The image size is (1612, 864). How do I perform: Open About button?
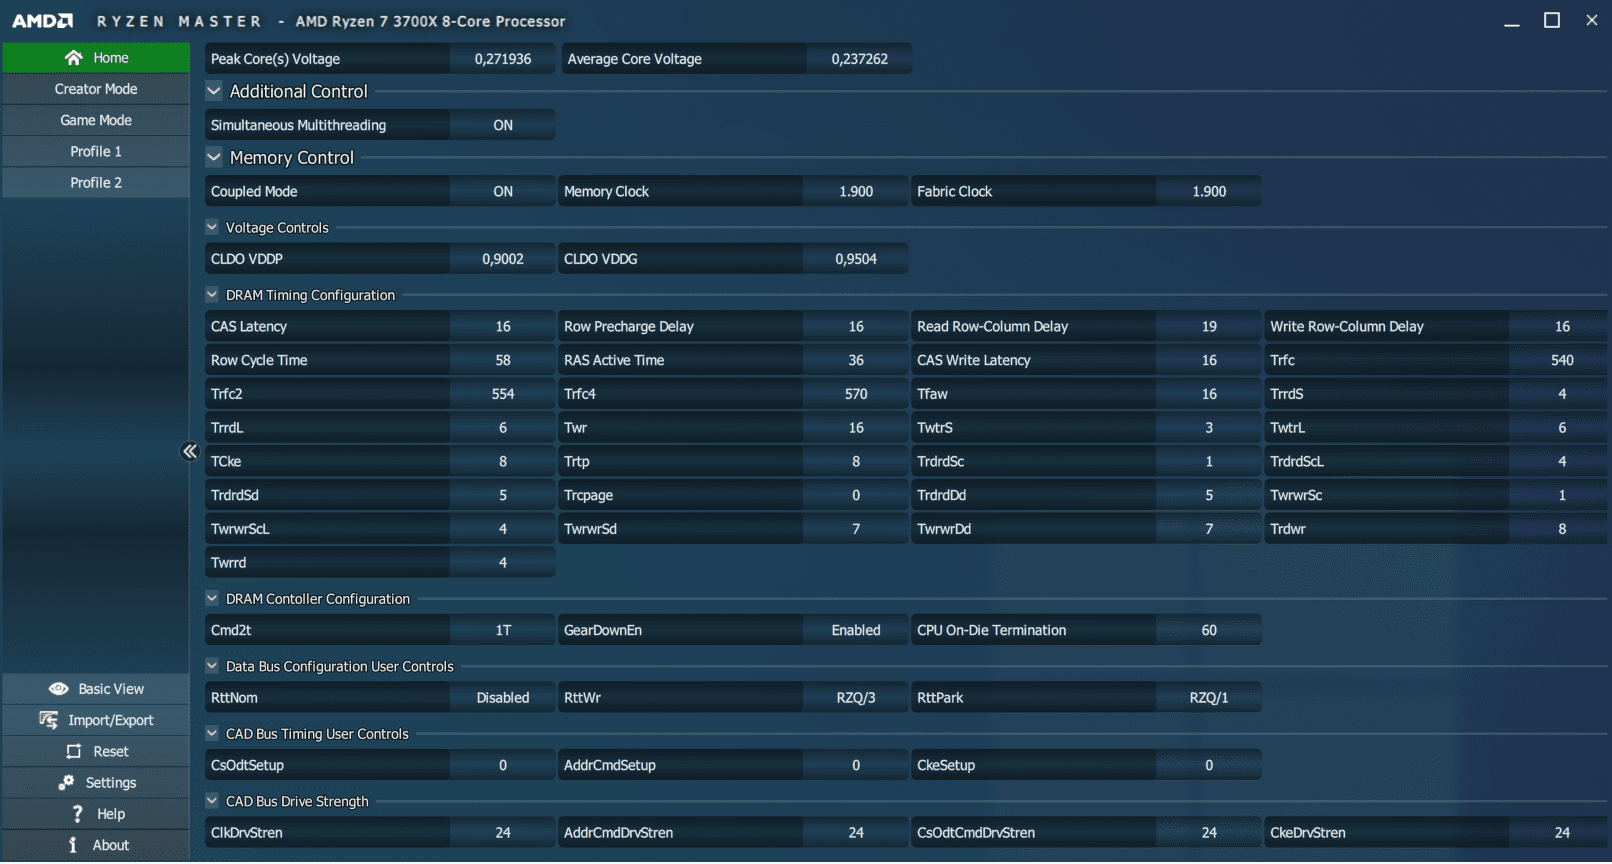96,845
